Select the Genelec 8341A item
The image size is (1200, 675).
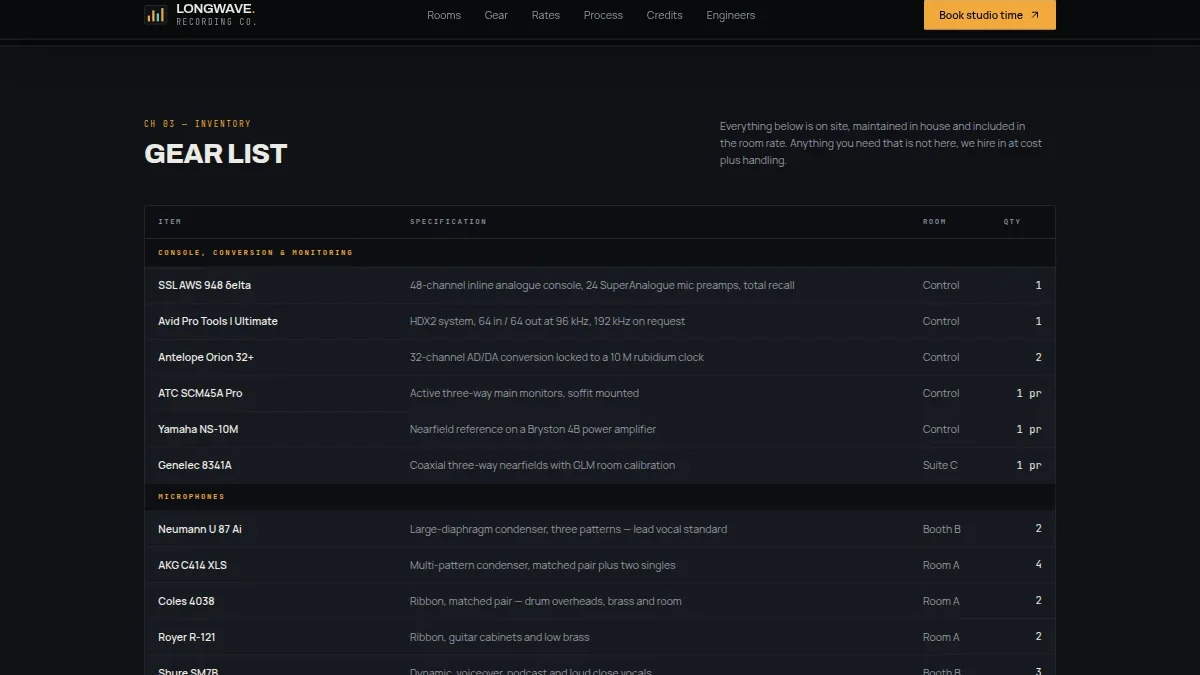[195, 465]
